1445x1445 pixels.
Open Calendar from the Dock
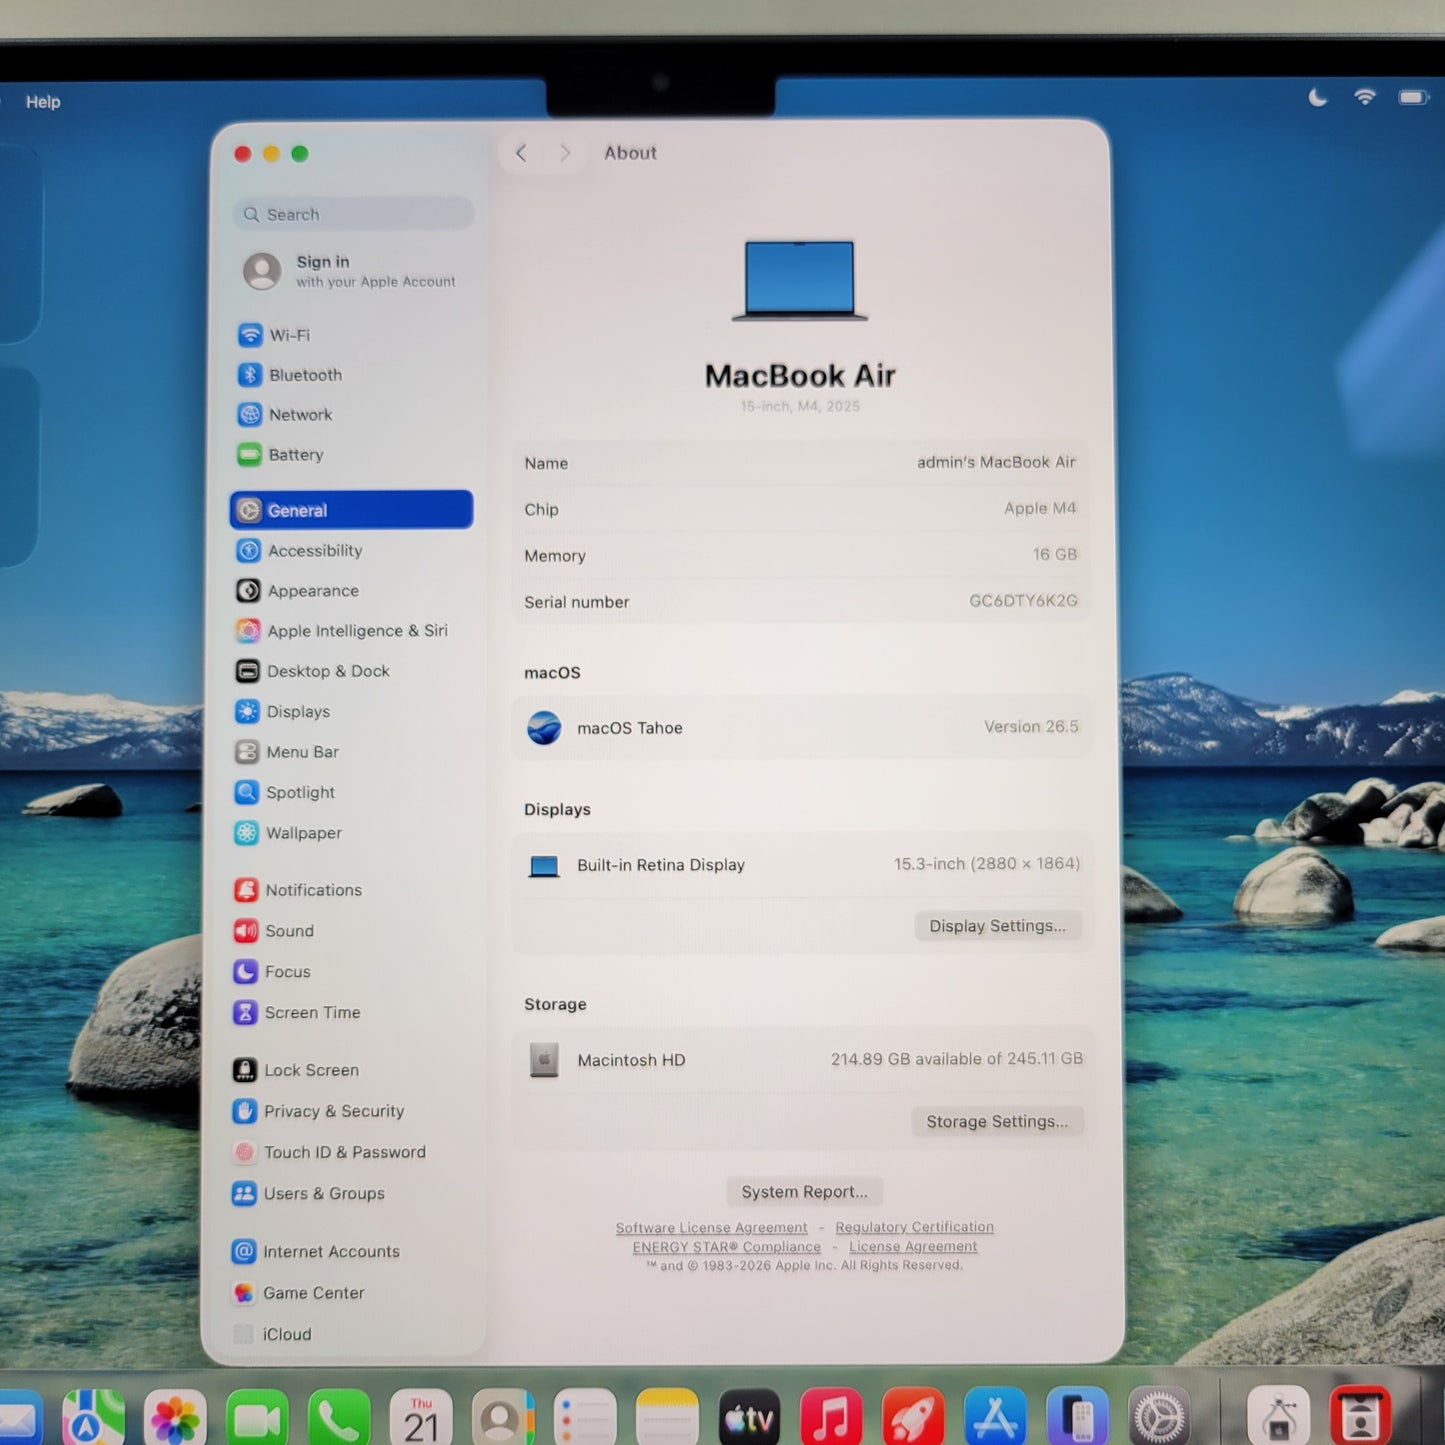coord(421,1418)
